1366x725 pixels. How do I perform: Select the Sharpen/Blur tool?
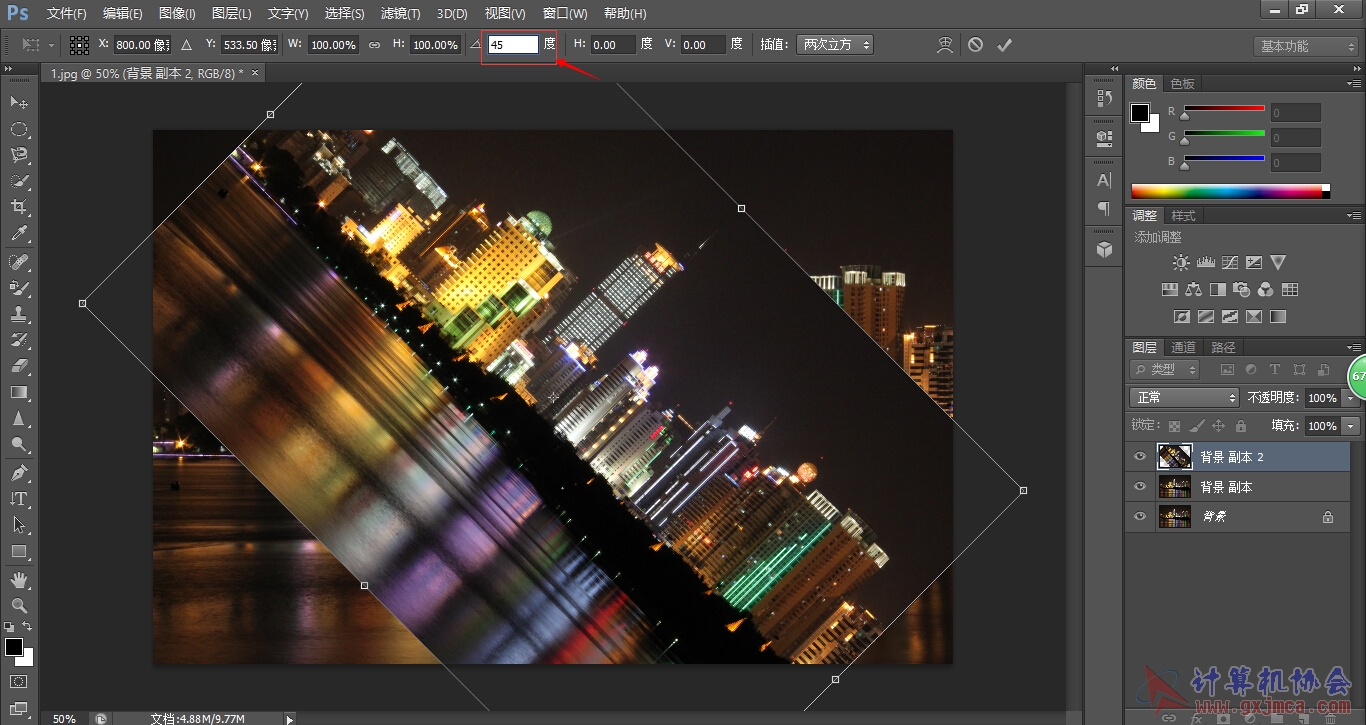pyautogui.click(x=19, y=418)
